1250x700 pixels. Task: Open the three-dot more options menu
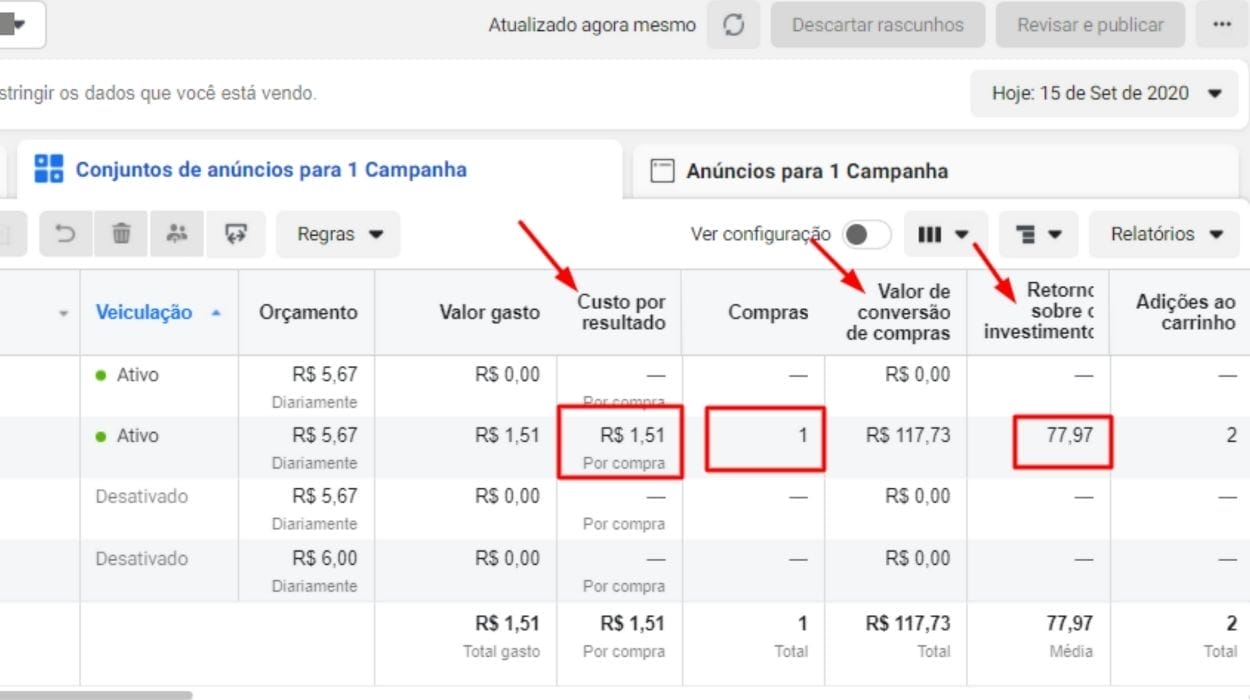pyautogui.click(x=1221, y=25)
